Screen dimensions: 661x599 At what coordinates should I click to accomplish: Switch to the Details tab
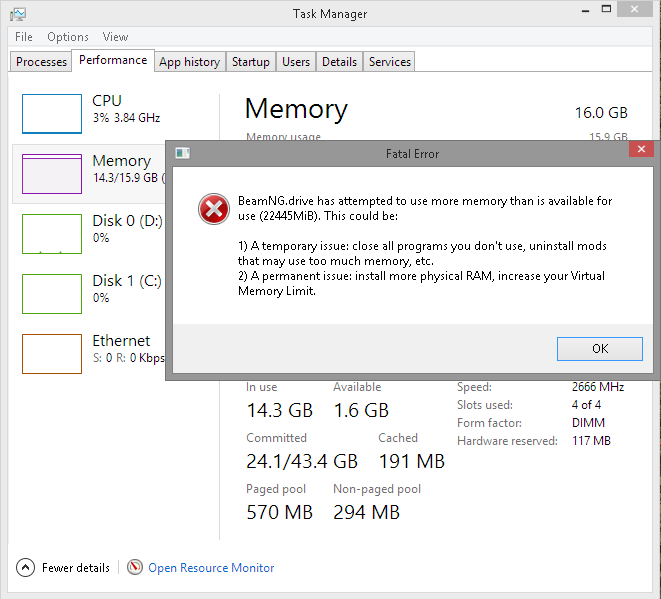pos(339,62)
